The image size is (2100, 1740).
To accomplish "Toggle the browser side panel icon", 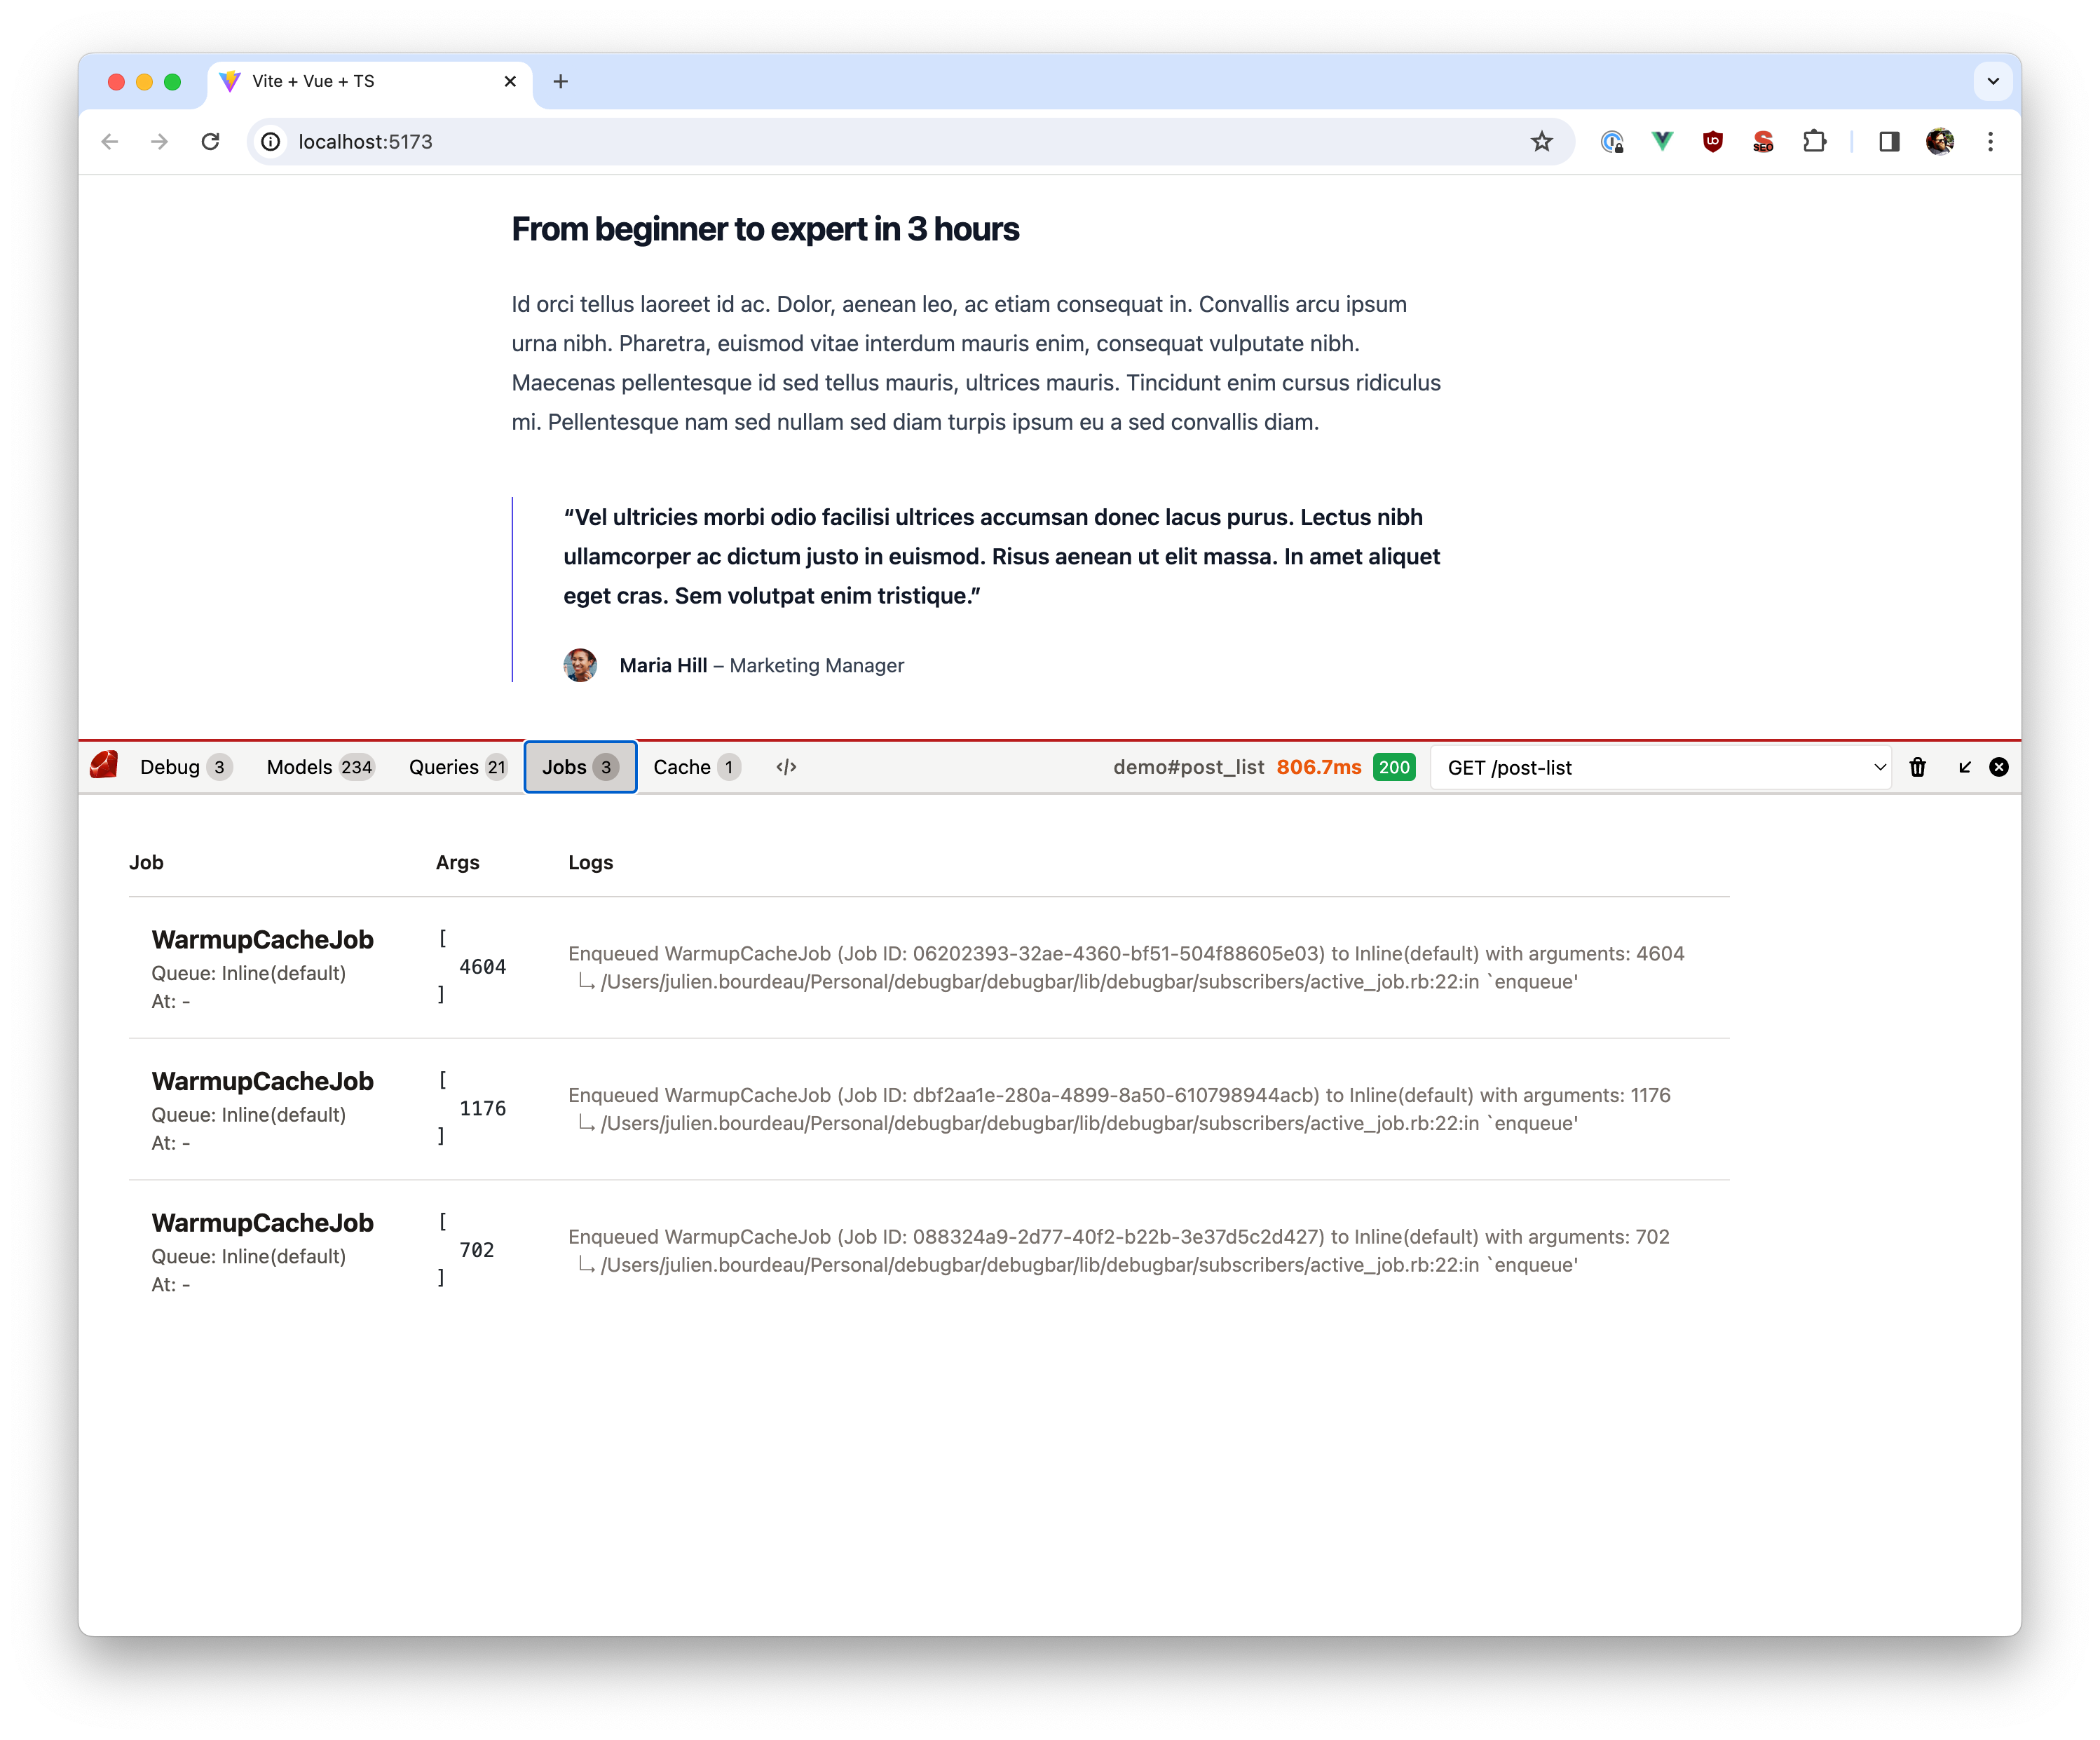I will (1889, 142).
